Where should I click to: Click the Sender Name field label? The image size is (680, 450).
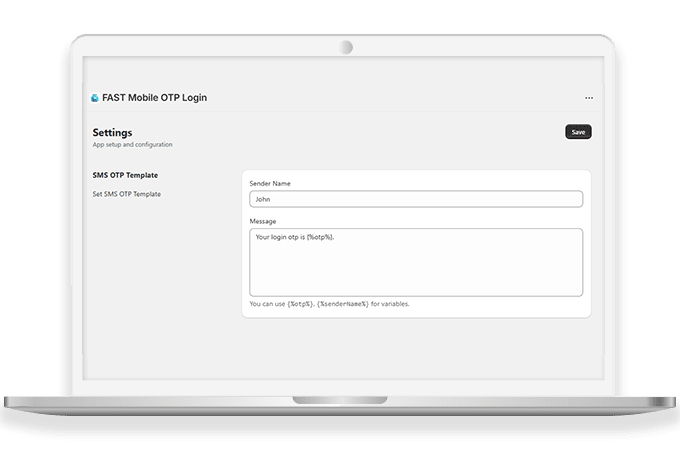pos(273,183)
